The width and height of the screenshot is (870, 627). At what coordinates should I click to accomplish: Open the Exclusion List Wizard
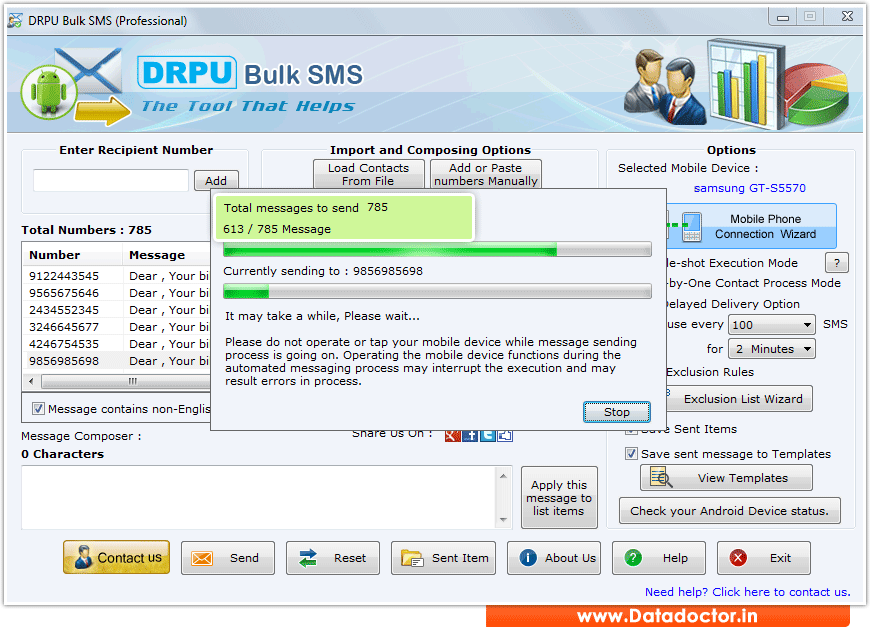pos(739,399)
